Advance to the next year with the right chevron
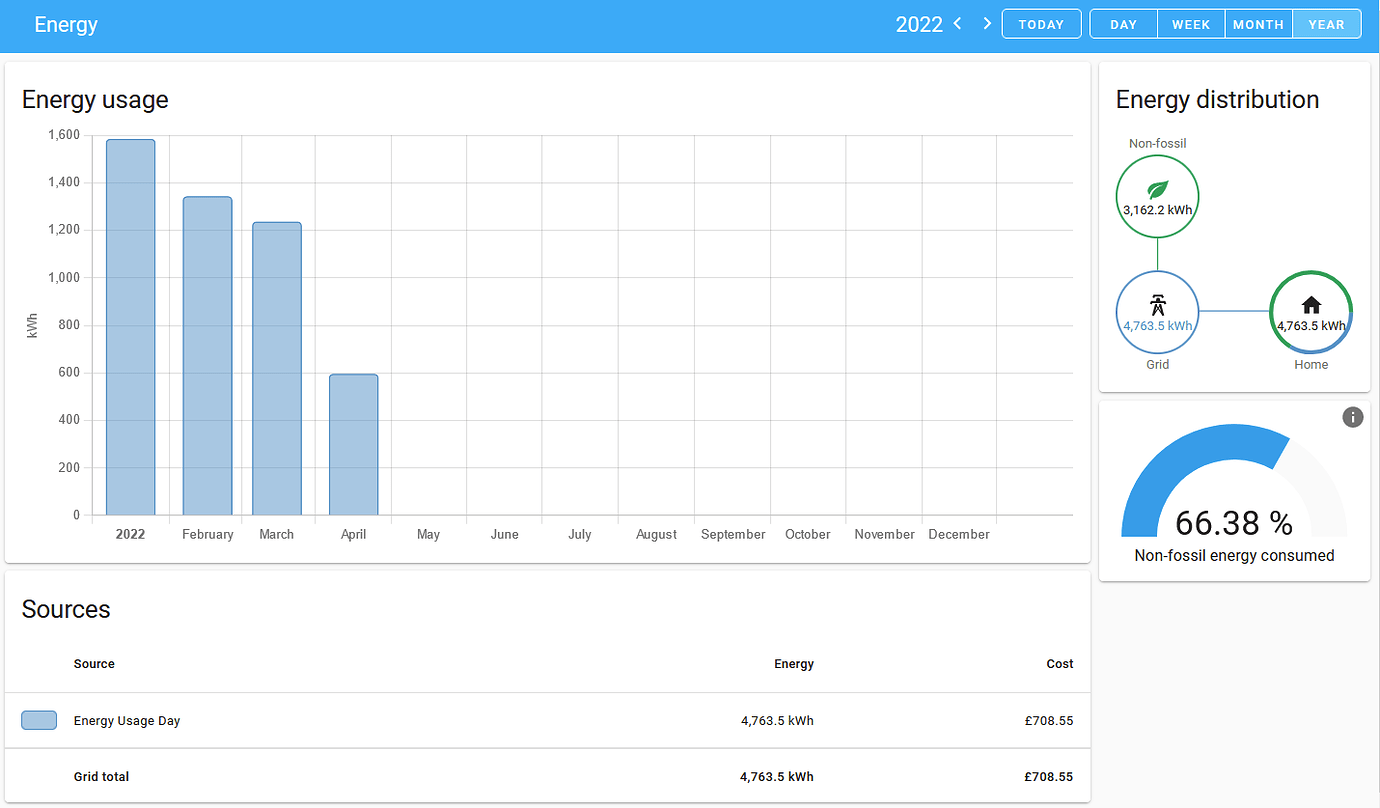The height and width of the screenshot is (808, 1380). coord(987,23)
